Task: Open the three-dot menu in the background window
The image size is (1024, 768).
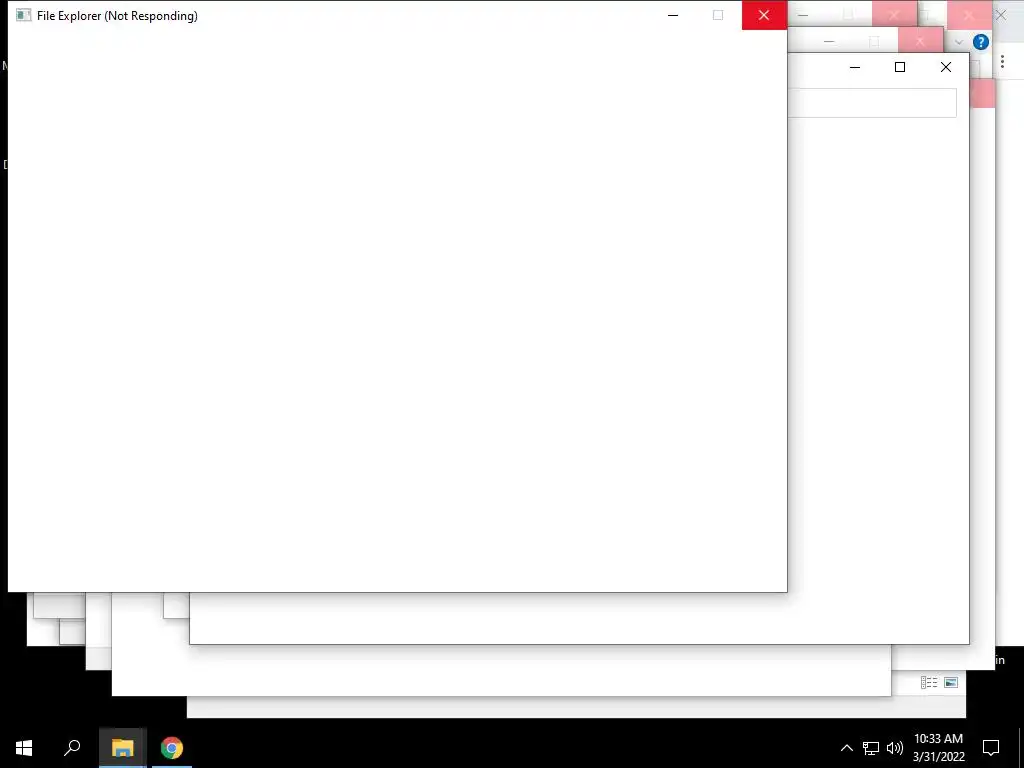Action: coord(1002,62)
